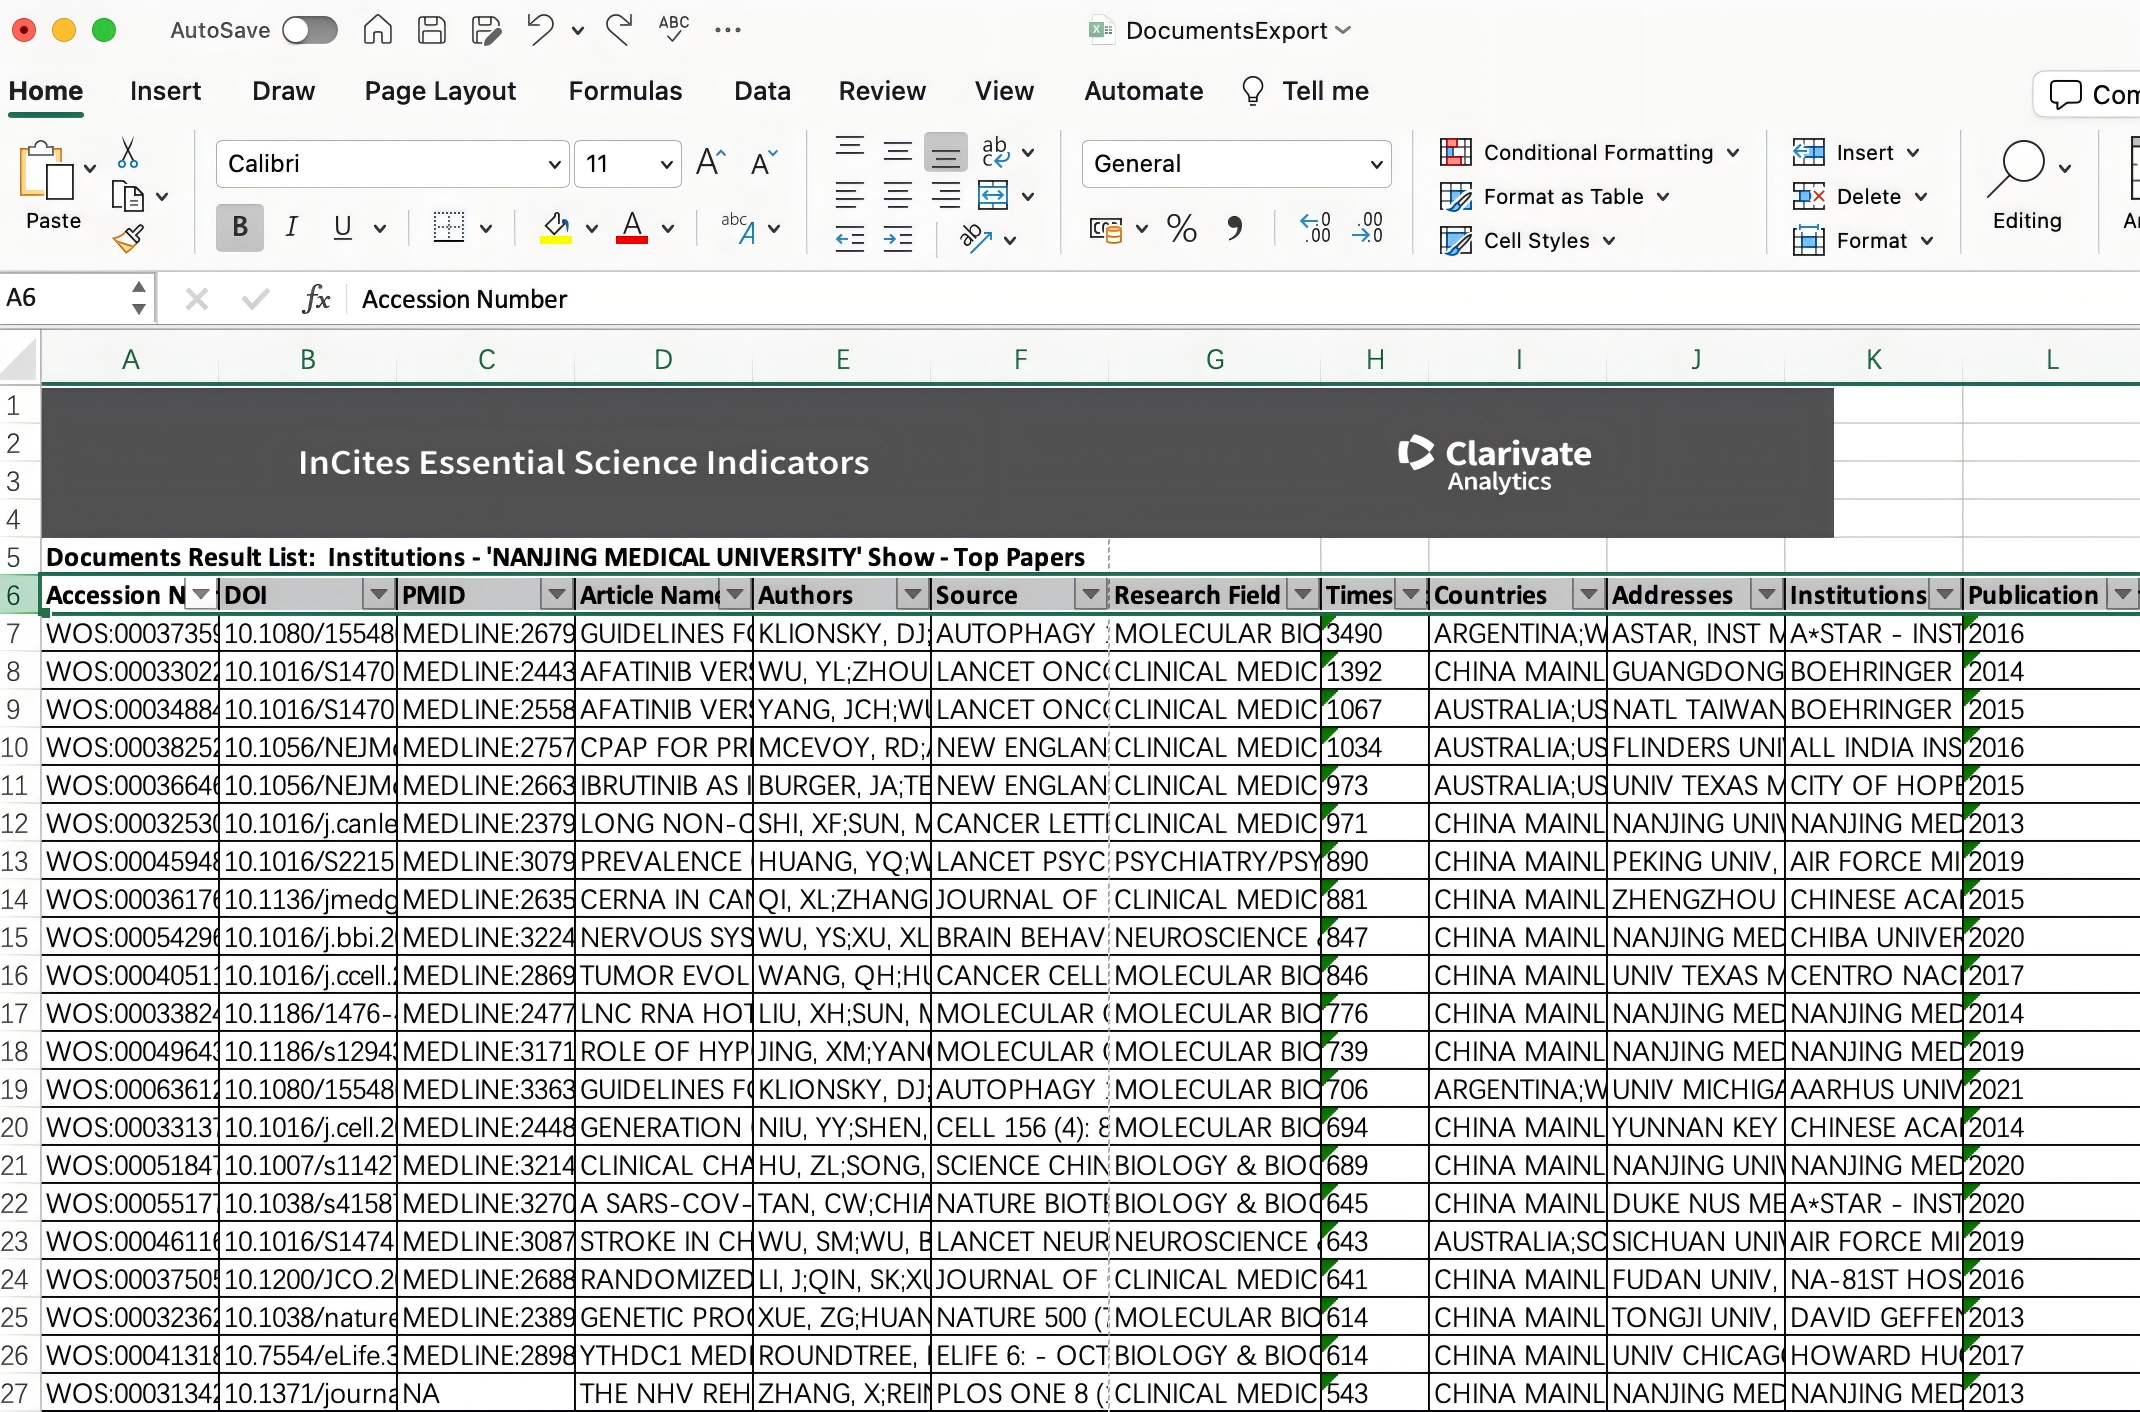The width and height of the screenshot is (2140, 1412).
Task: Click the Cut scissors icon
Action: click(x=128, y=153)
